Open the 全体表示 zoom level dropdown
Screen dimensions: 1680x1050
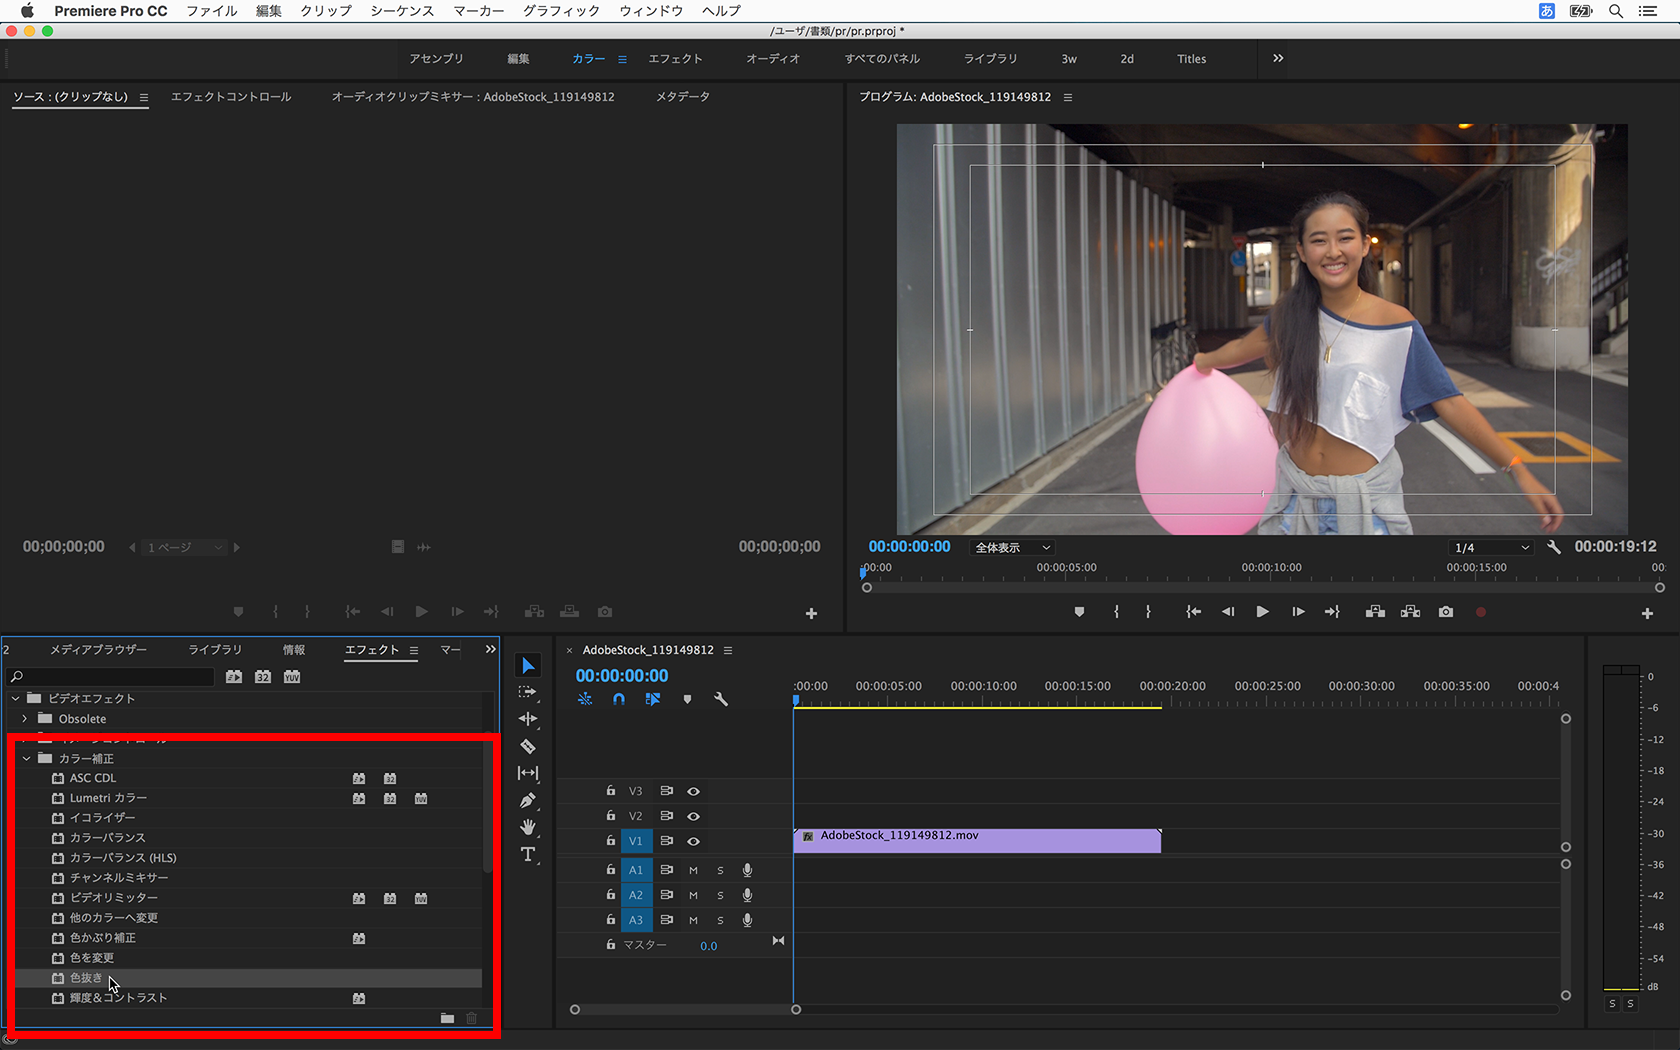point(1012,547)
